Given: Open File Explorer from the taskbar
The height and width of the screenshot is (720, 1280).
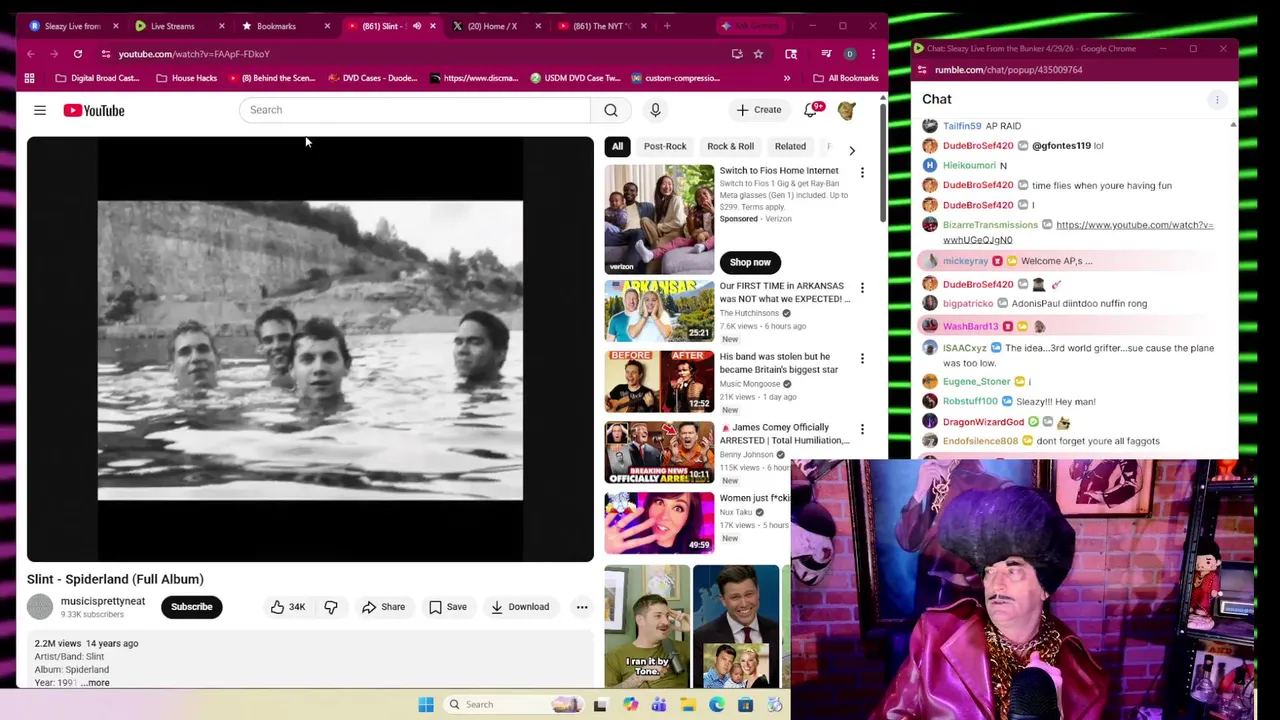Looking at the screenshot, I should pos(688,705).
